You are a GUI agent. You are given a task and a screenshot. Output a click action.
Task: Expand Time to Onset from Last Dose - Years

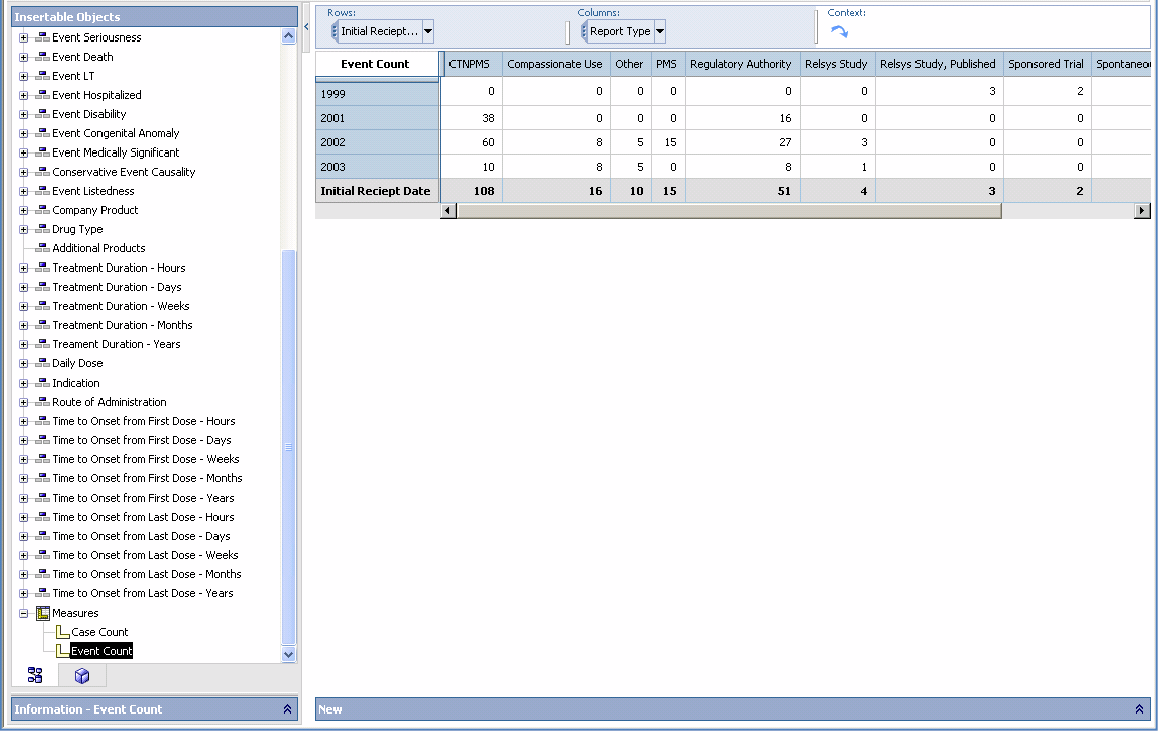24,594
